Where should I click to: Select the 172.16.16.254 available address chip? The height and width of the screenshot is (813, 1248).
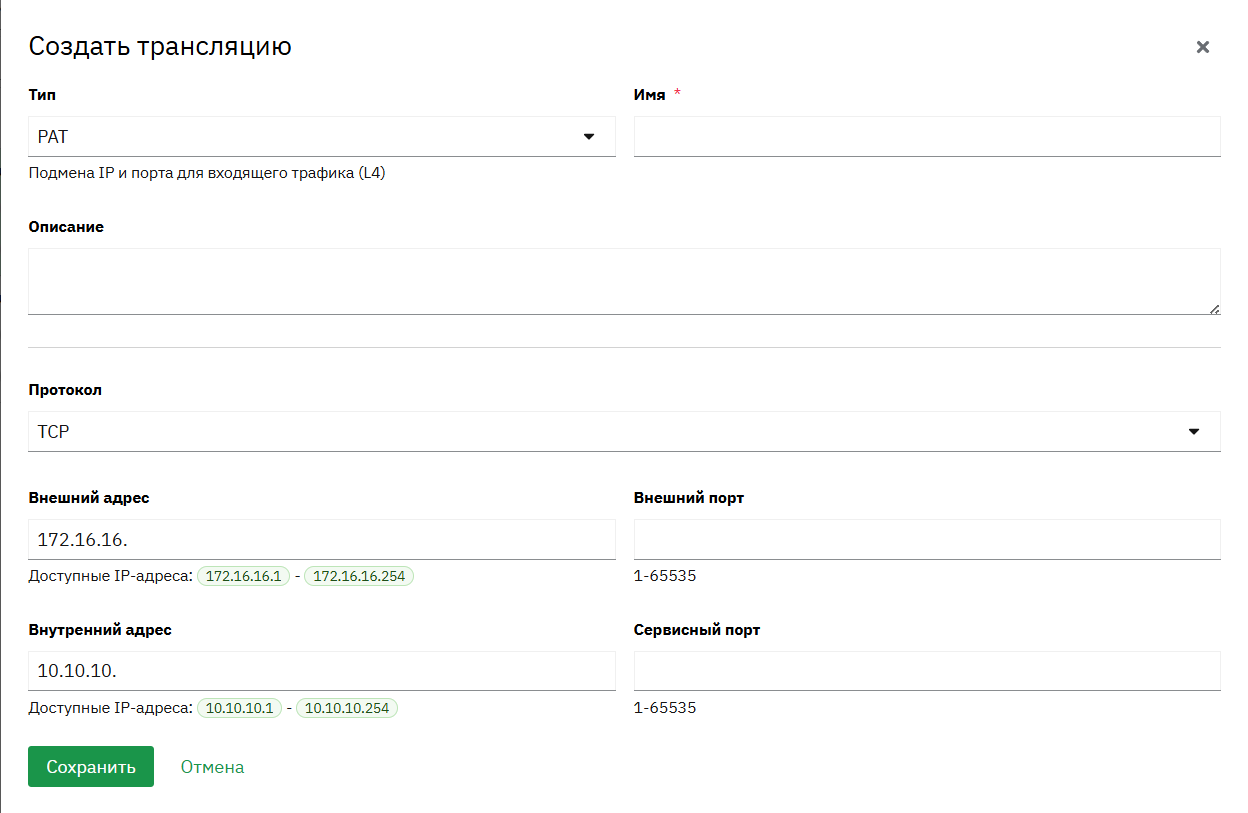359,576
